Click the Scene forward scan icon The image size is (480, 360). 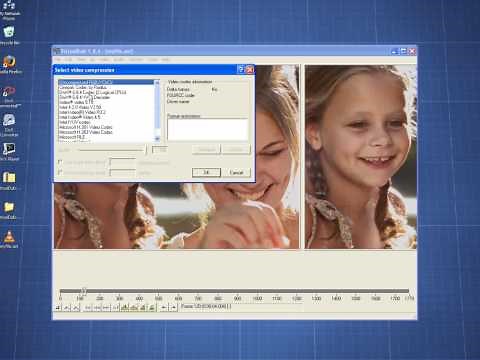click(152, 307)
